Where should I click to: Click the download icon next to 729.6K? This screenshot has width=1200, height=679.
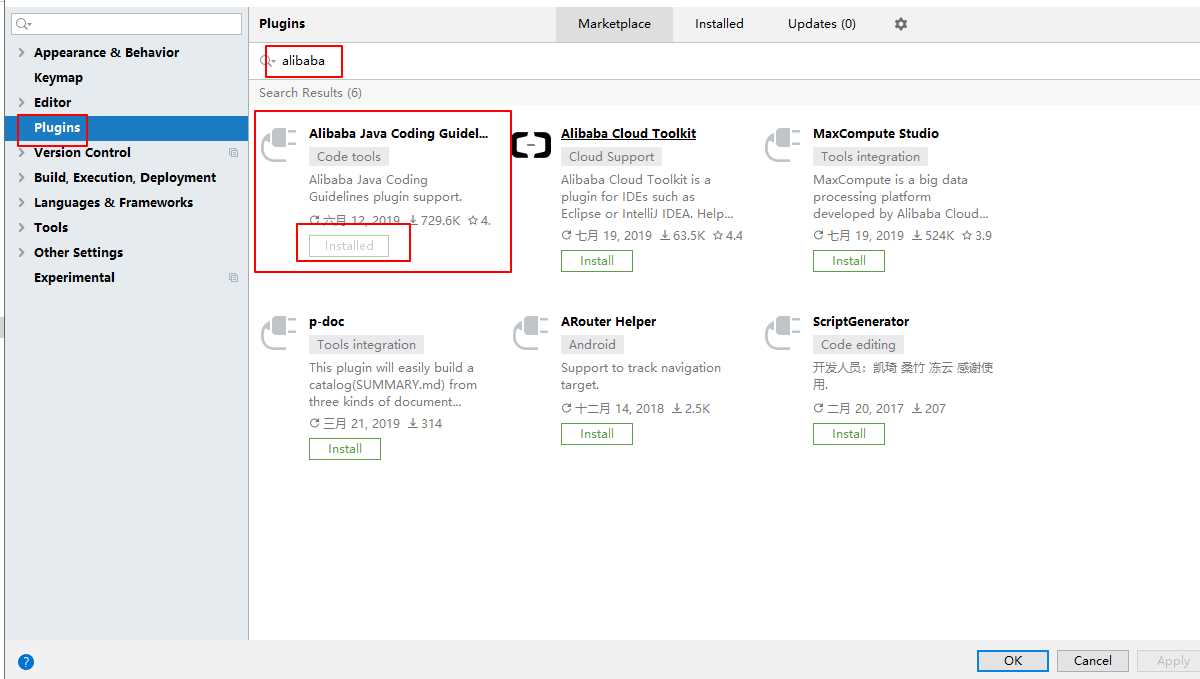(414, 221)
